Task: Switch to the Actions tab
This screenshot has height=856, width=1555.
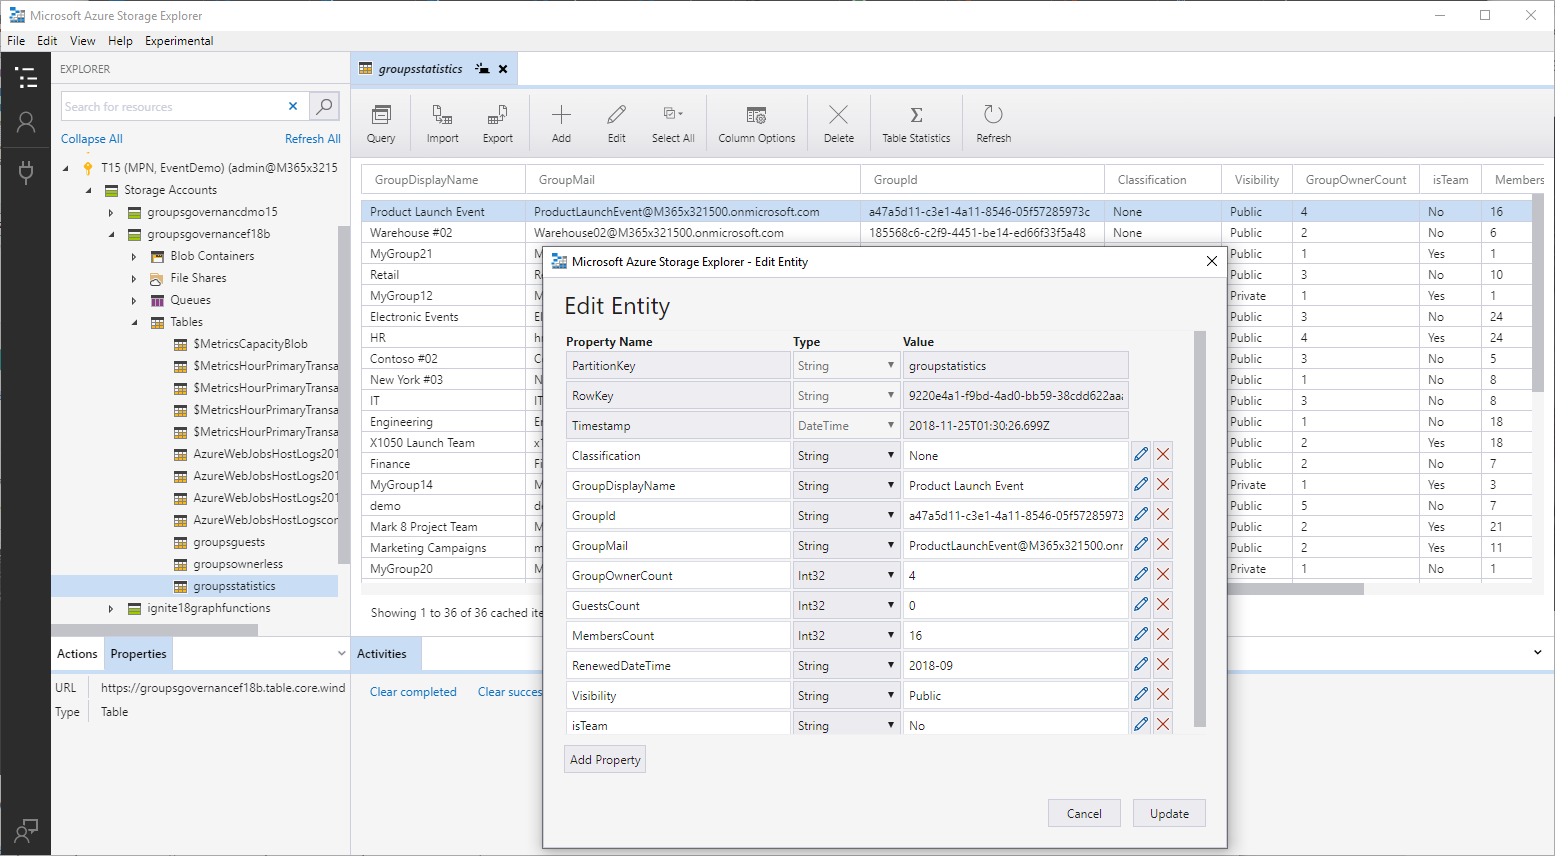Action: coord(77,654)
